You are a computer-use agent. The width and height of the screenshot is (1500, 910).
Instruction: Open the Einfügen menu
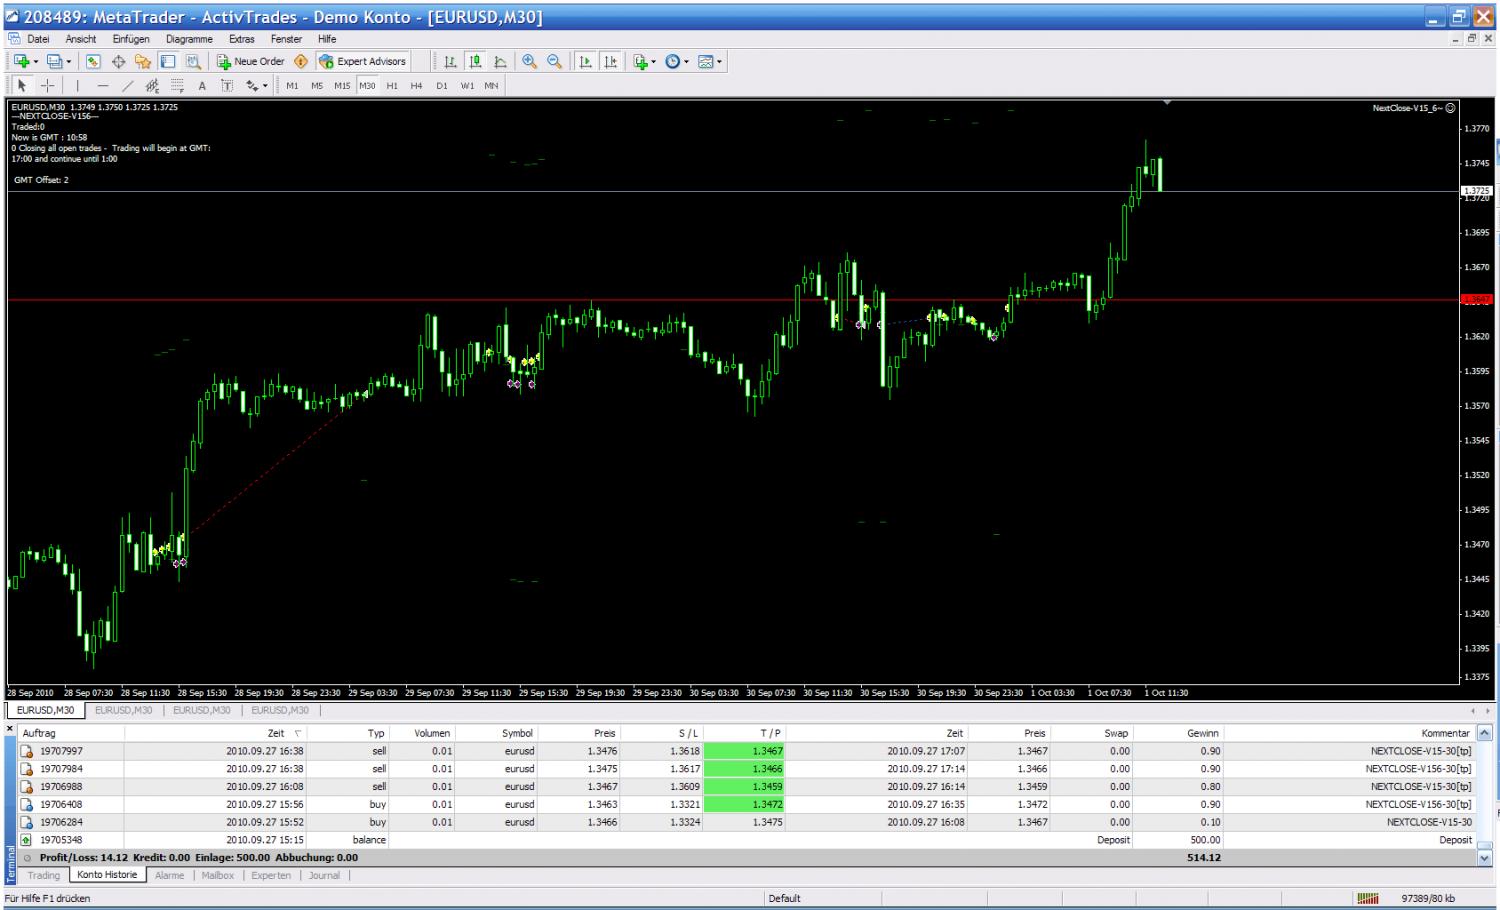click(131, 39)
